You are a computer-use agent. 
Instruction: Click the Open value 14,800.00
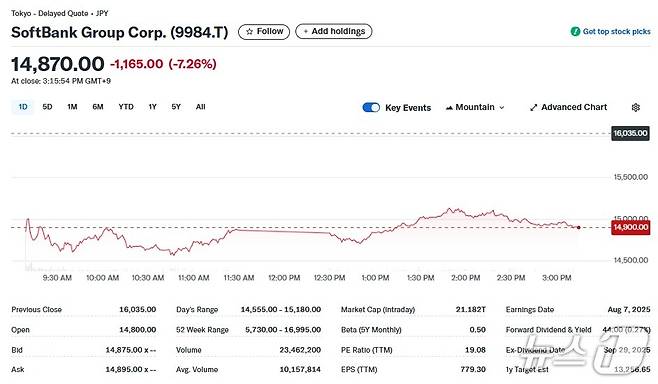tap(138, 330)
